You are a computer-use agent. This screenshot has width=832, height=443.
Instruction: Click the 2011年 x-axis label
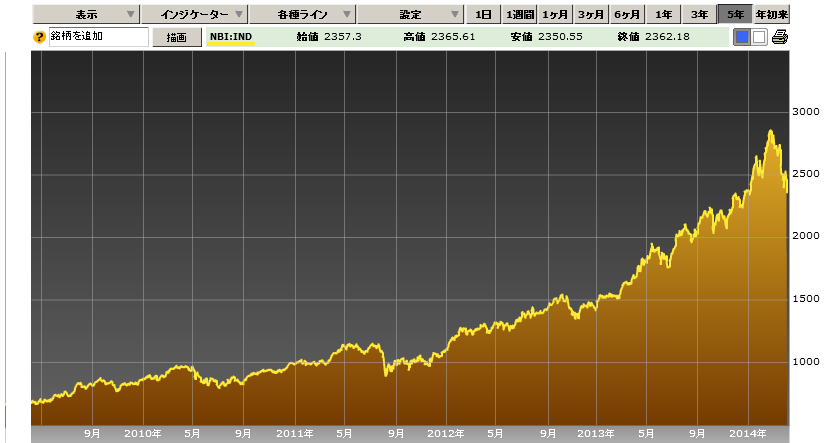[294, 434]
